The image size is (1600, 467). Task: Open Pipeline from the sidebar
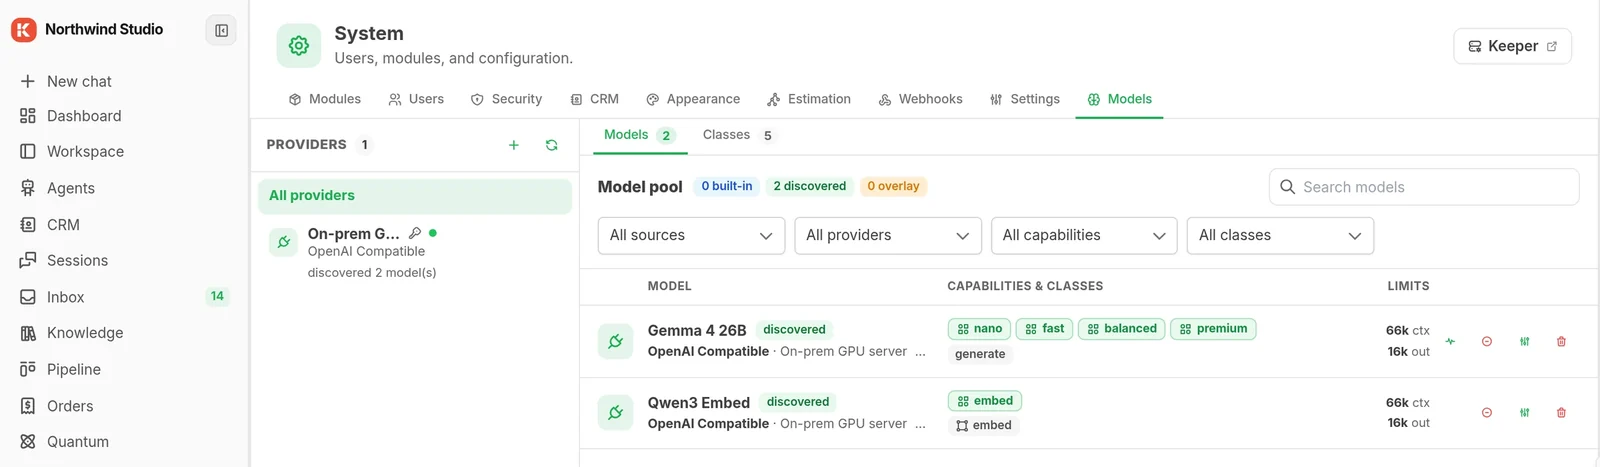coord(61,369)
